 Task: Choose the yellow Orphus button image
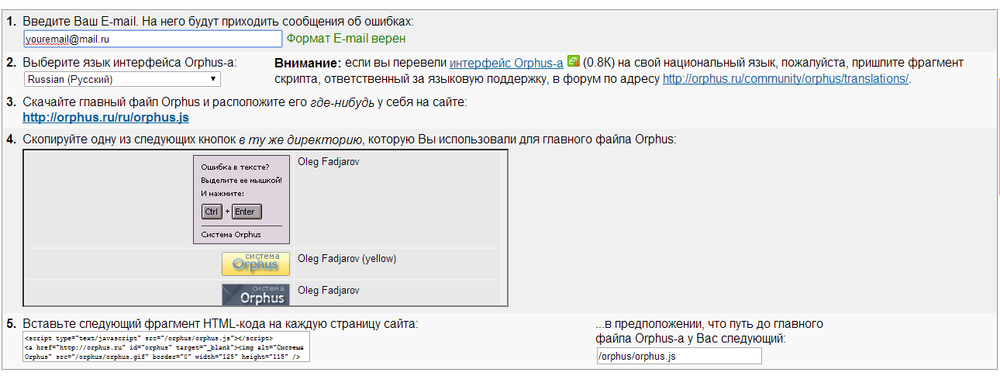point(256,264)
